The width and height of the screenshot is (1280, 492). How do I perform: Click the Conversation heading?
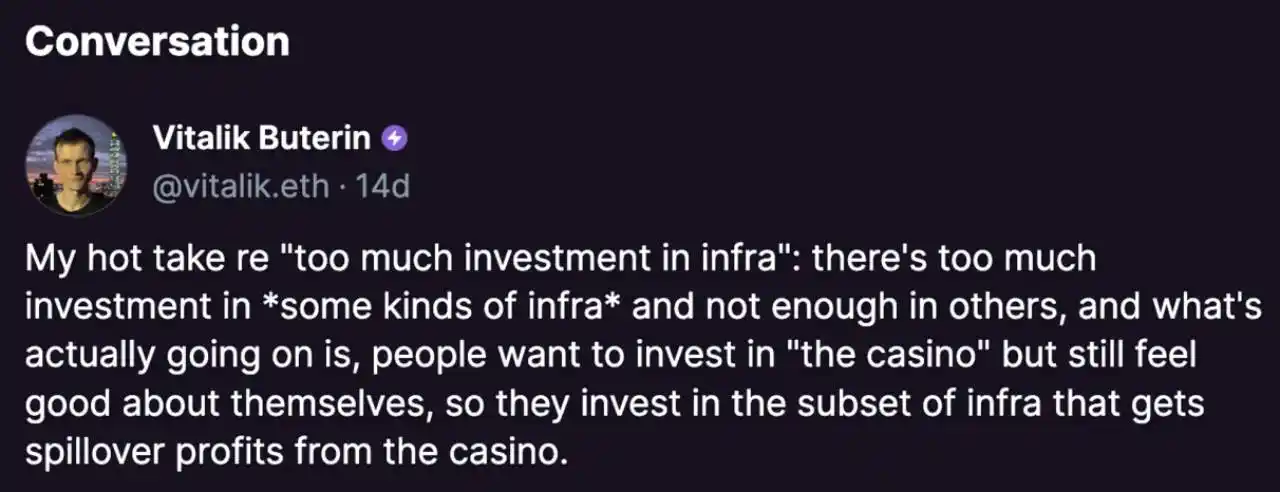[x=157, y=42]
